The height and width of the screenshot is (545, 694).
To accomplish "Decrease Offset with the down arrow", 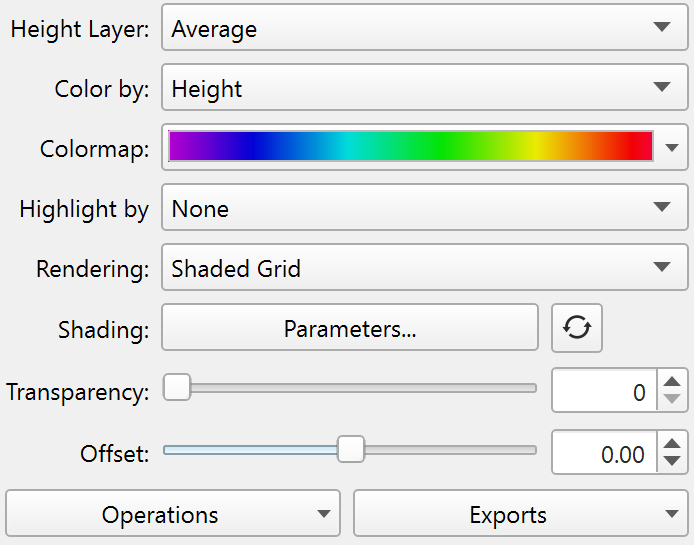I will [x=674, y=462].
